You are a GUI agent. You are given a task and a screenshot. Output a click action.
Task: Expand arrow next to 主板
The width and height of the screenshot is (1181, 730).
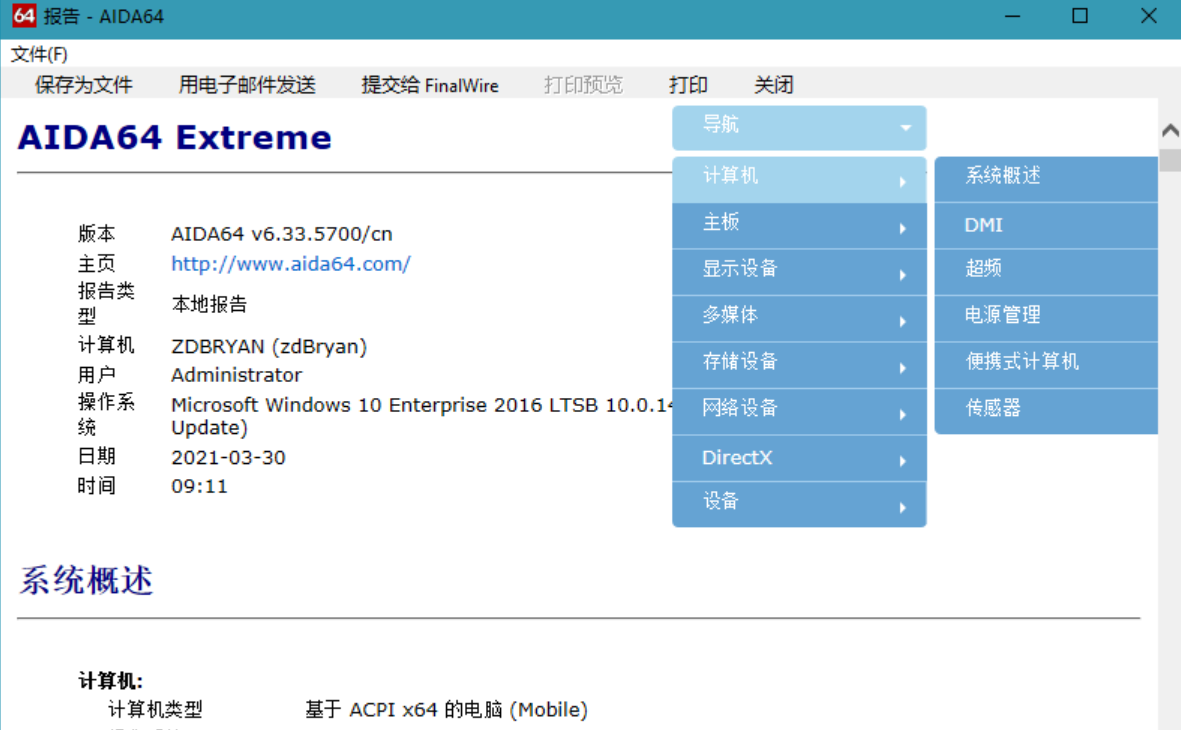click(902, 228)
